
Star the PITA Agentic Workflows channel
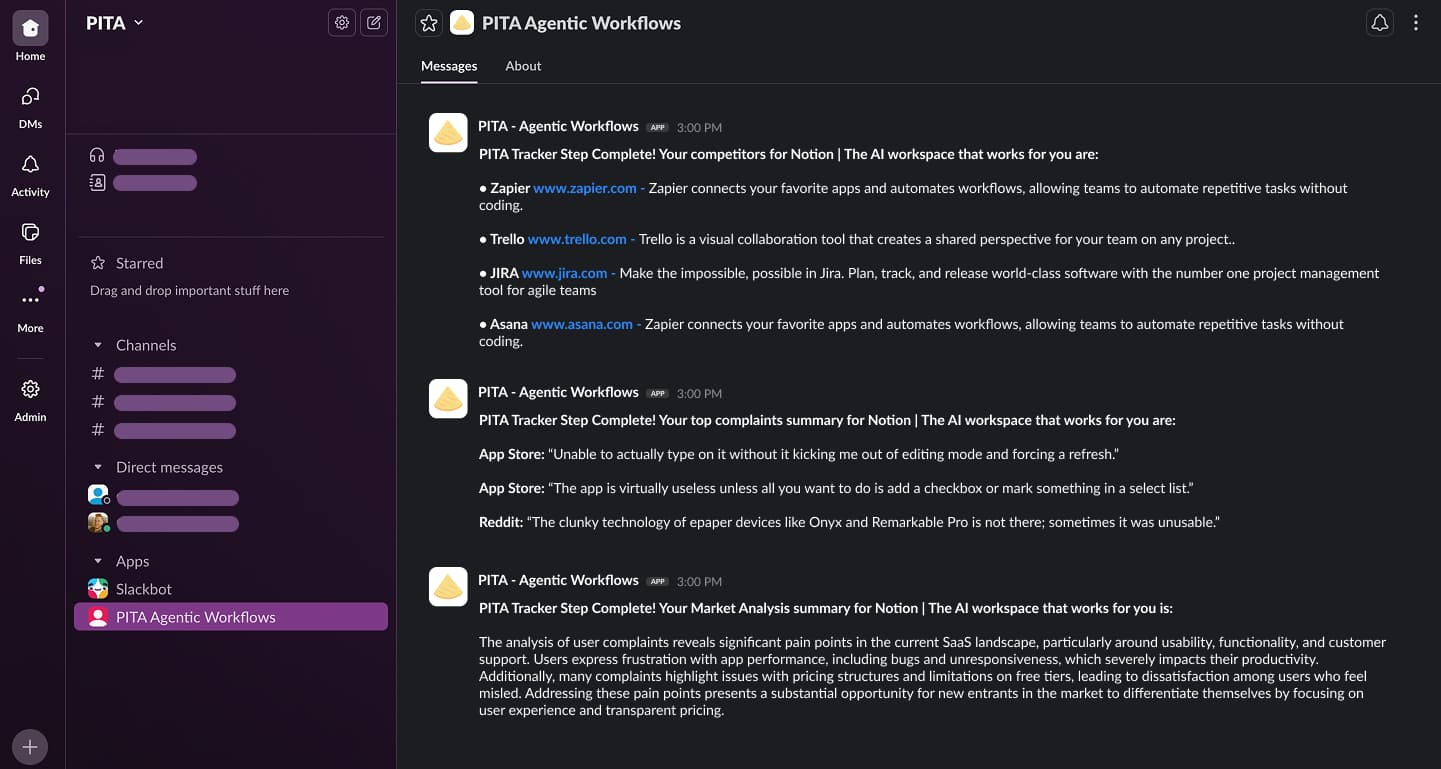click(x=429, y=22)
